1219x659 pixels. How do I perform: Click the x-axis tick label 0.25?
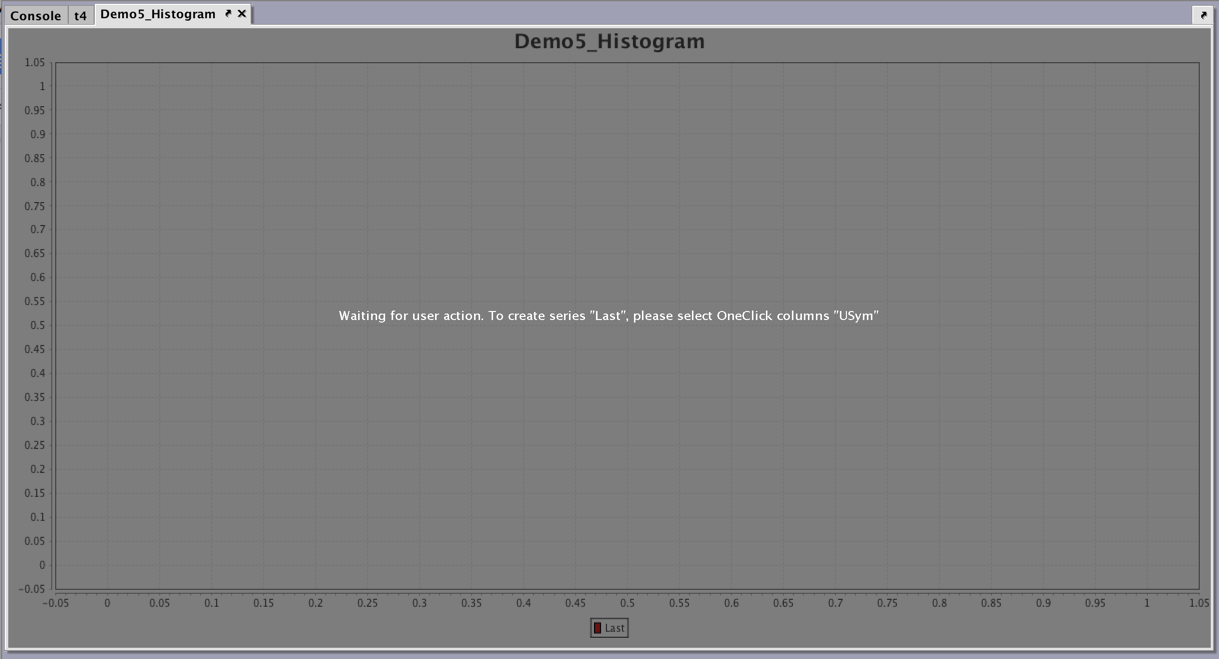367,603
